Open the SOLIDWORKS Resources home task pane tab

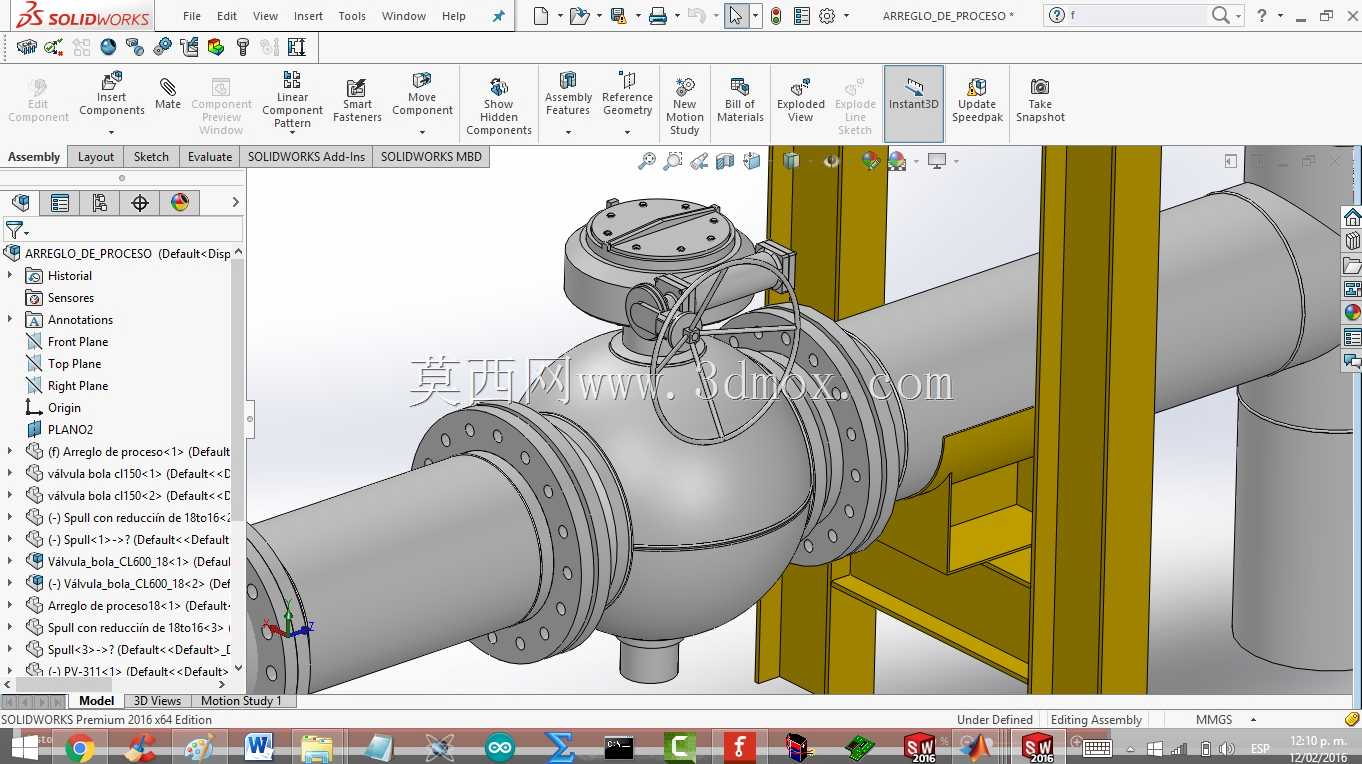click(x=1352, y=218)
